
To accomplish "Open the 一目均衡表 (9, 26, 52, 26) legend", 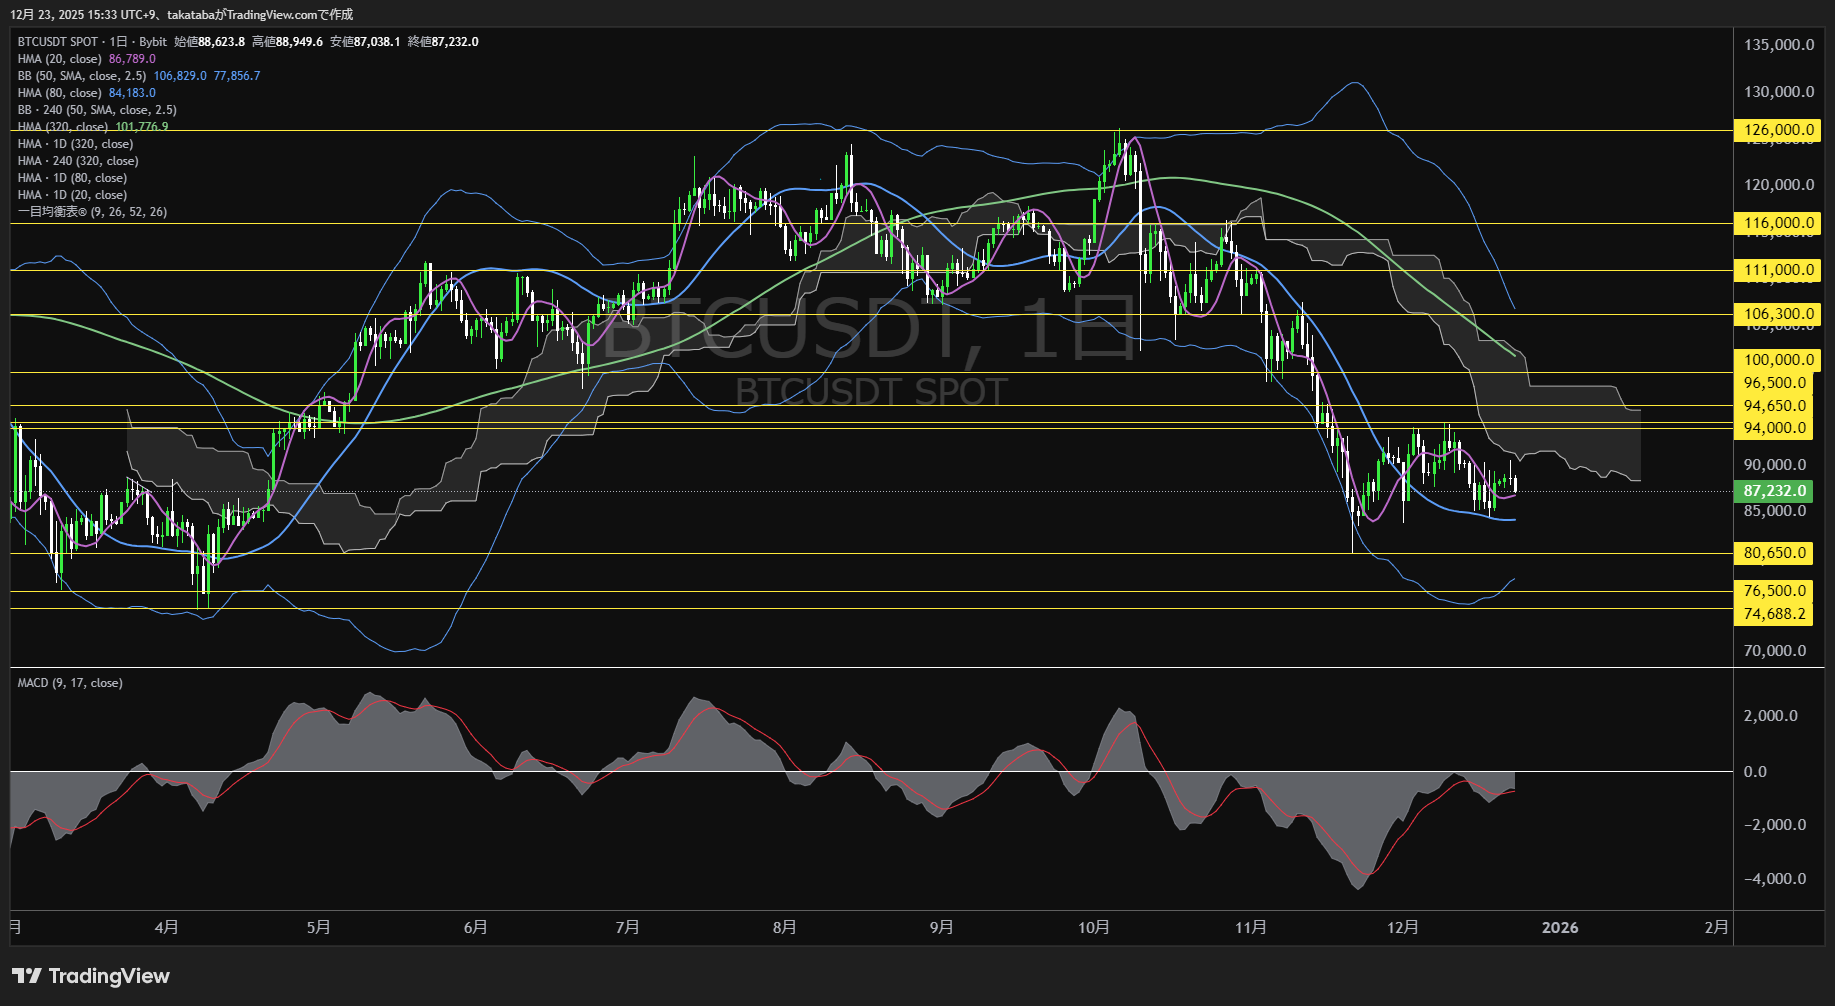I will point(92,212).
